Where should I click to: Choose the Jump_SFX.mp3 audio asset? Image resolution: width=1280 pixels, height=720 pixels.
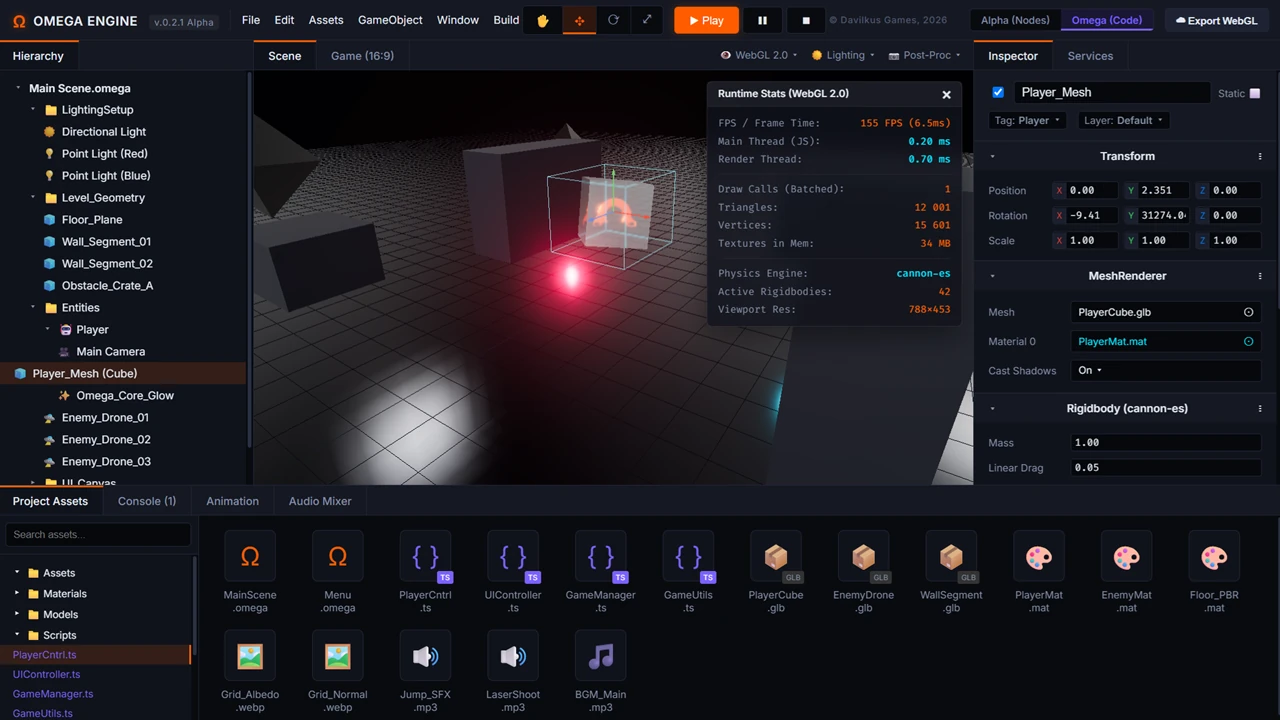point(425,656)
